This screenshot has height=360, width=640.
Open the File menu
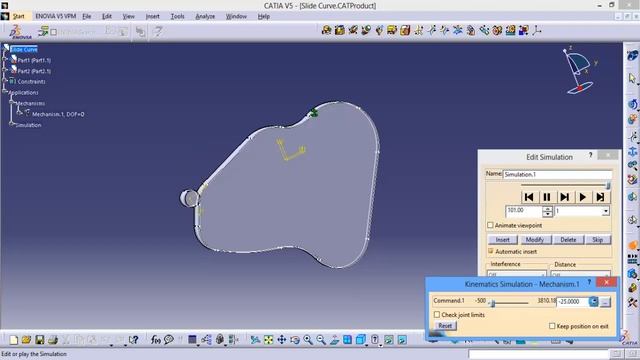click(x=87, y=16)
